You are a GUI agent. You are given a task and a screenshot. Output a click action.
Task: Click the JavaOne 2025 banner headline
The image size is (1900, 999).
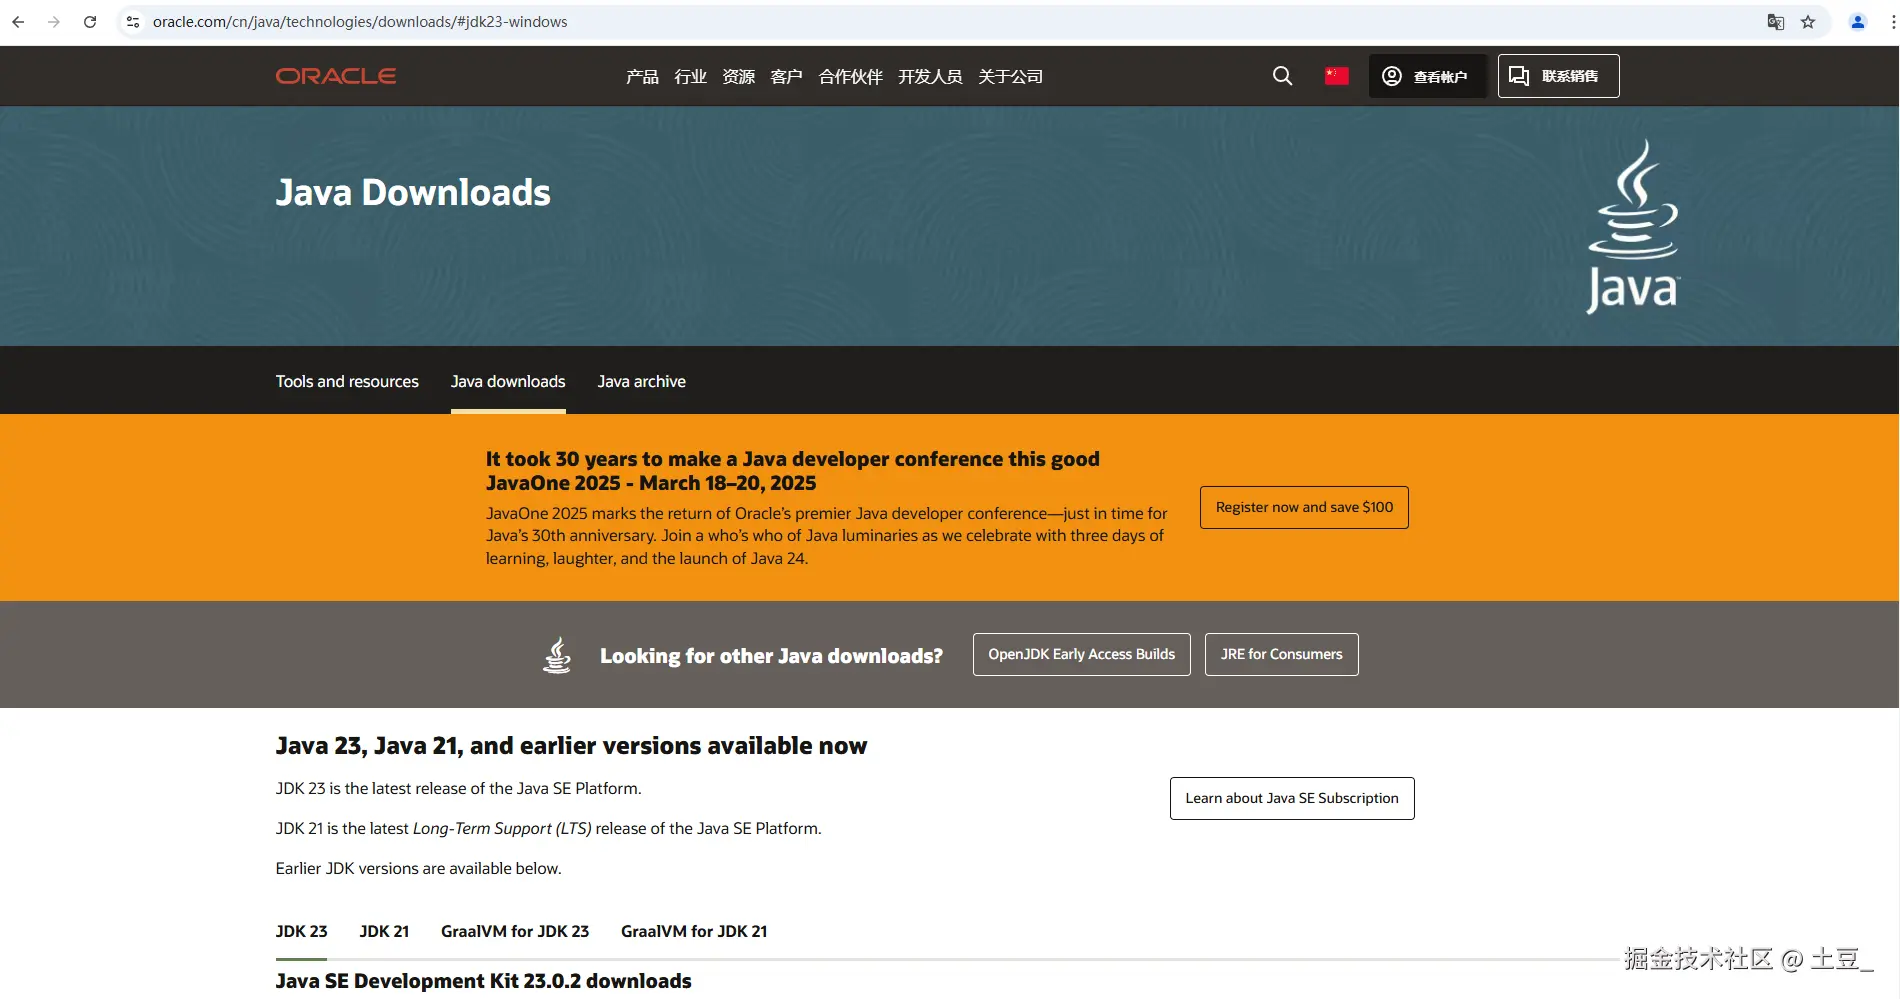793,471
